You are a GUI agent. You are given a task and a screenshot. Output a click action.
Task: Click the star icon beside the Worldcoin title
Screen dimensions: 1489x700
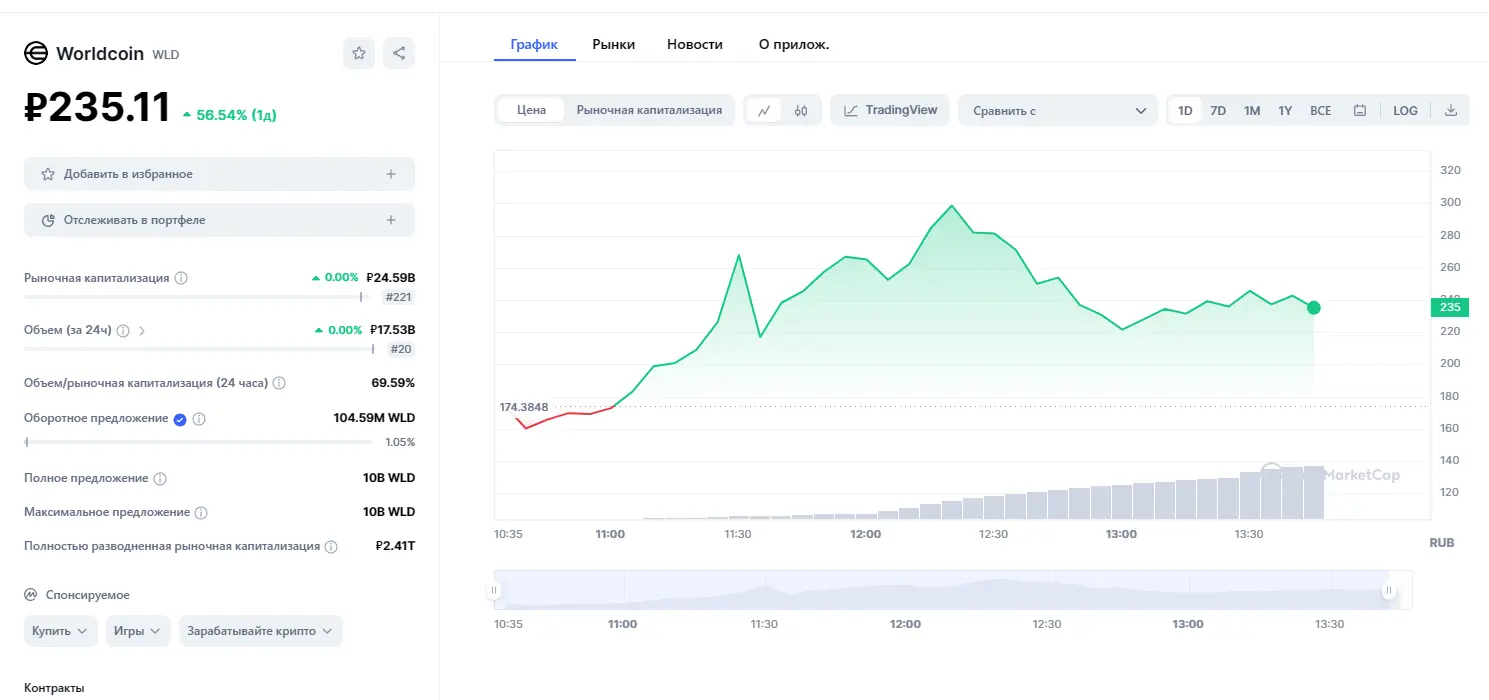[359, 53]
